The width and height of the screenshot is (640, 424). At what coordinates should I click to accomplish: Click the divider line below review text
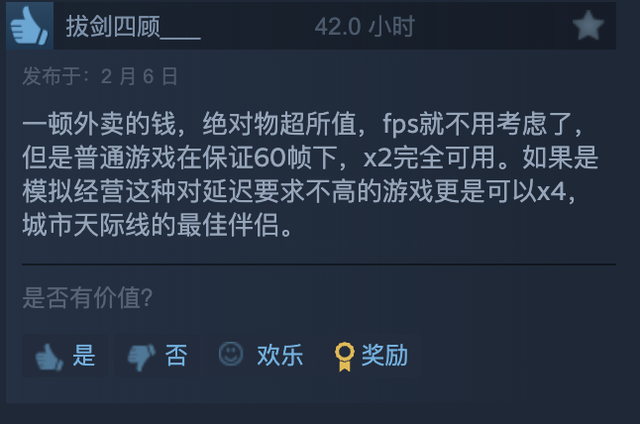click(319, 264)
